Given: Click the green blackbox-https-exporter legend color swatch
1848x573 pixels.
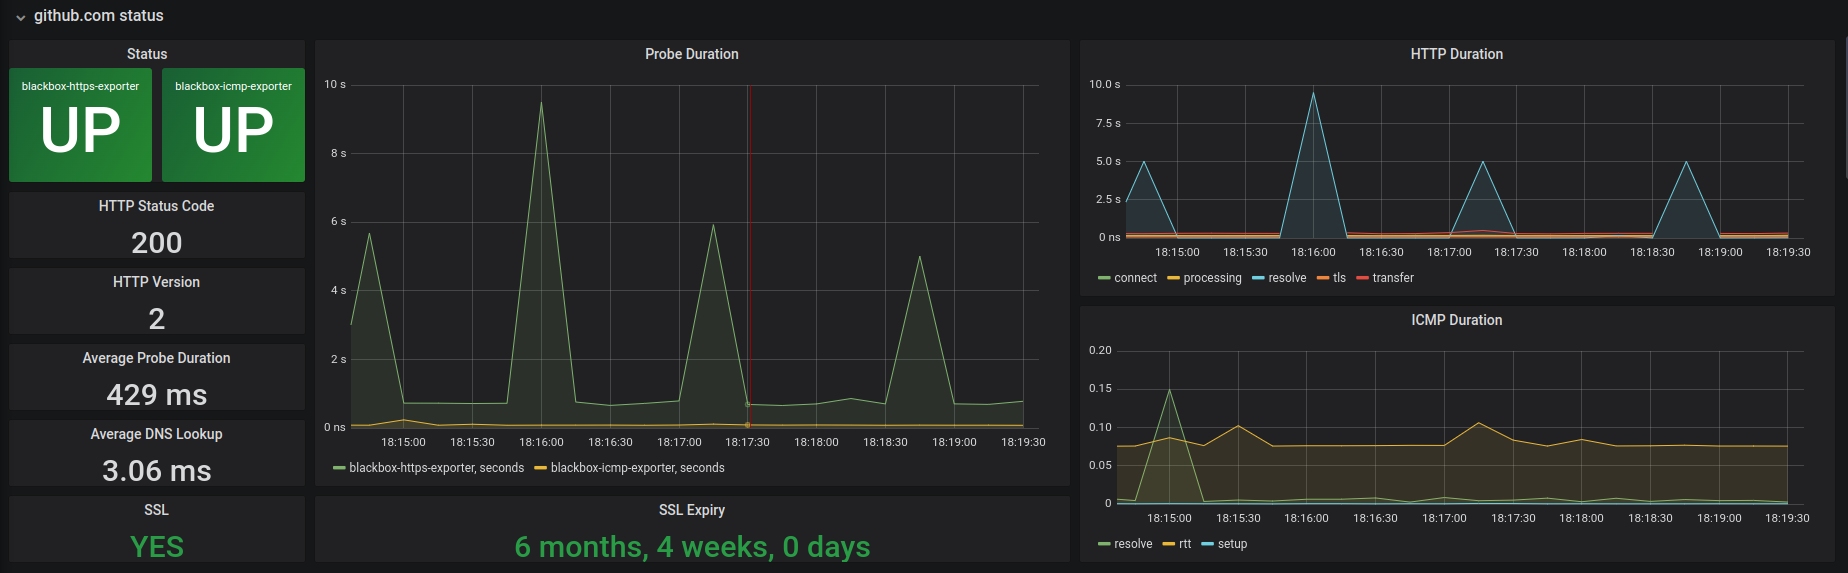Looking at the screenshot, I should pyautogui.click(x=339, y=468).
